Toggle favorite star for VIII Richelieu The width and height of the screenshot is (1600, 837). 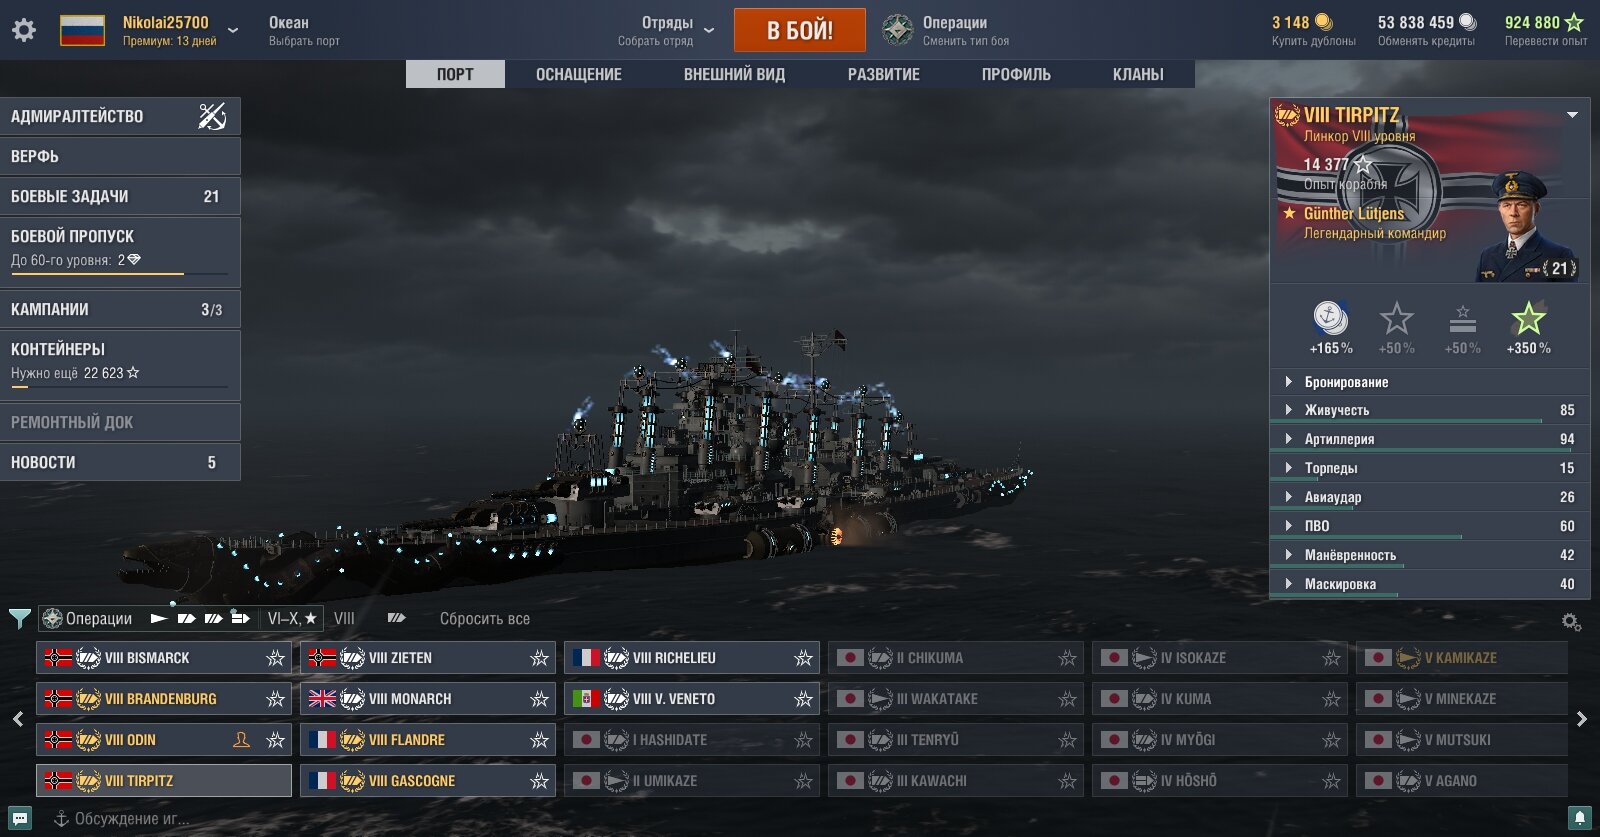tap(803, 658)
